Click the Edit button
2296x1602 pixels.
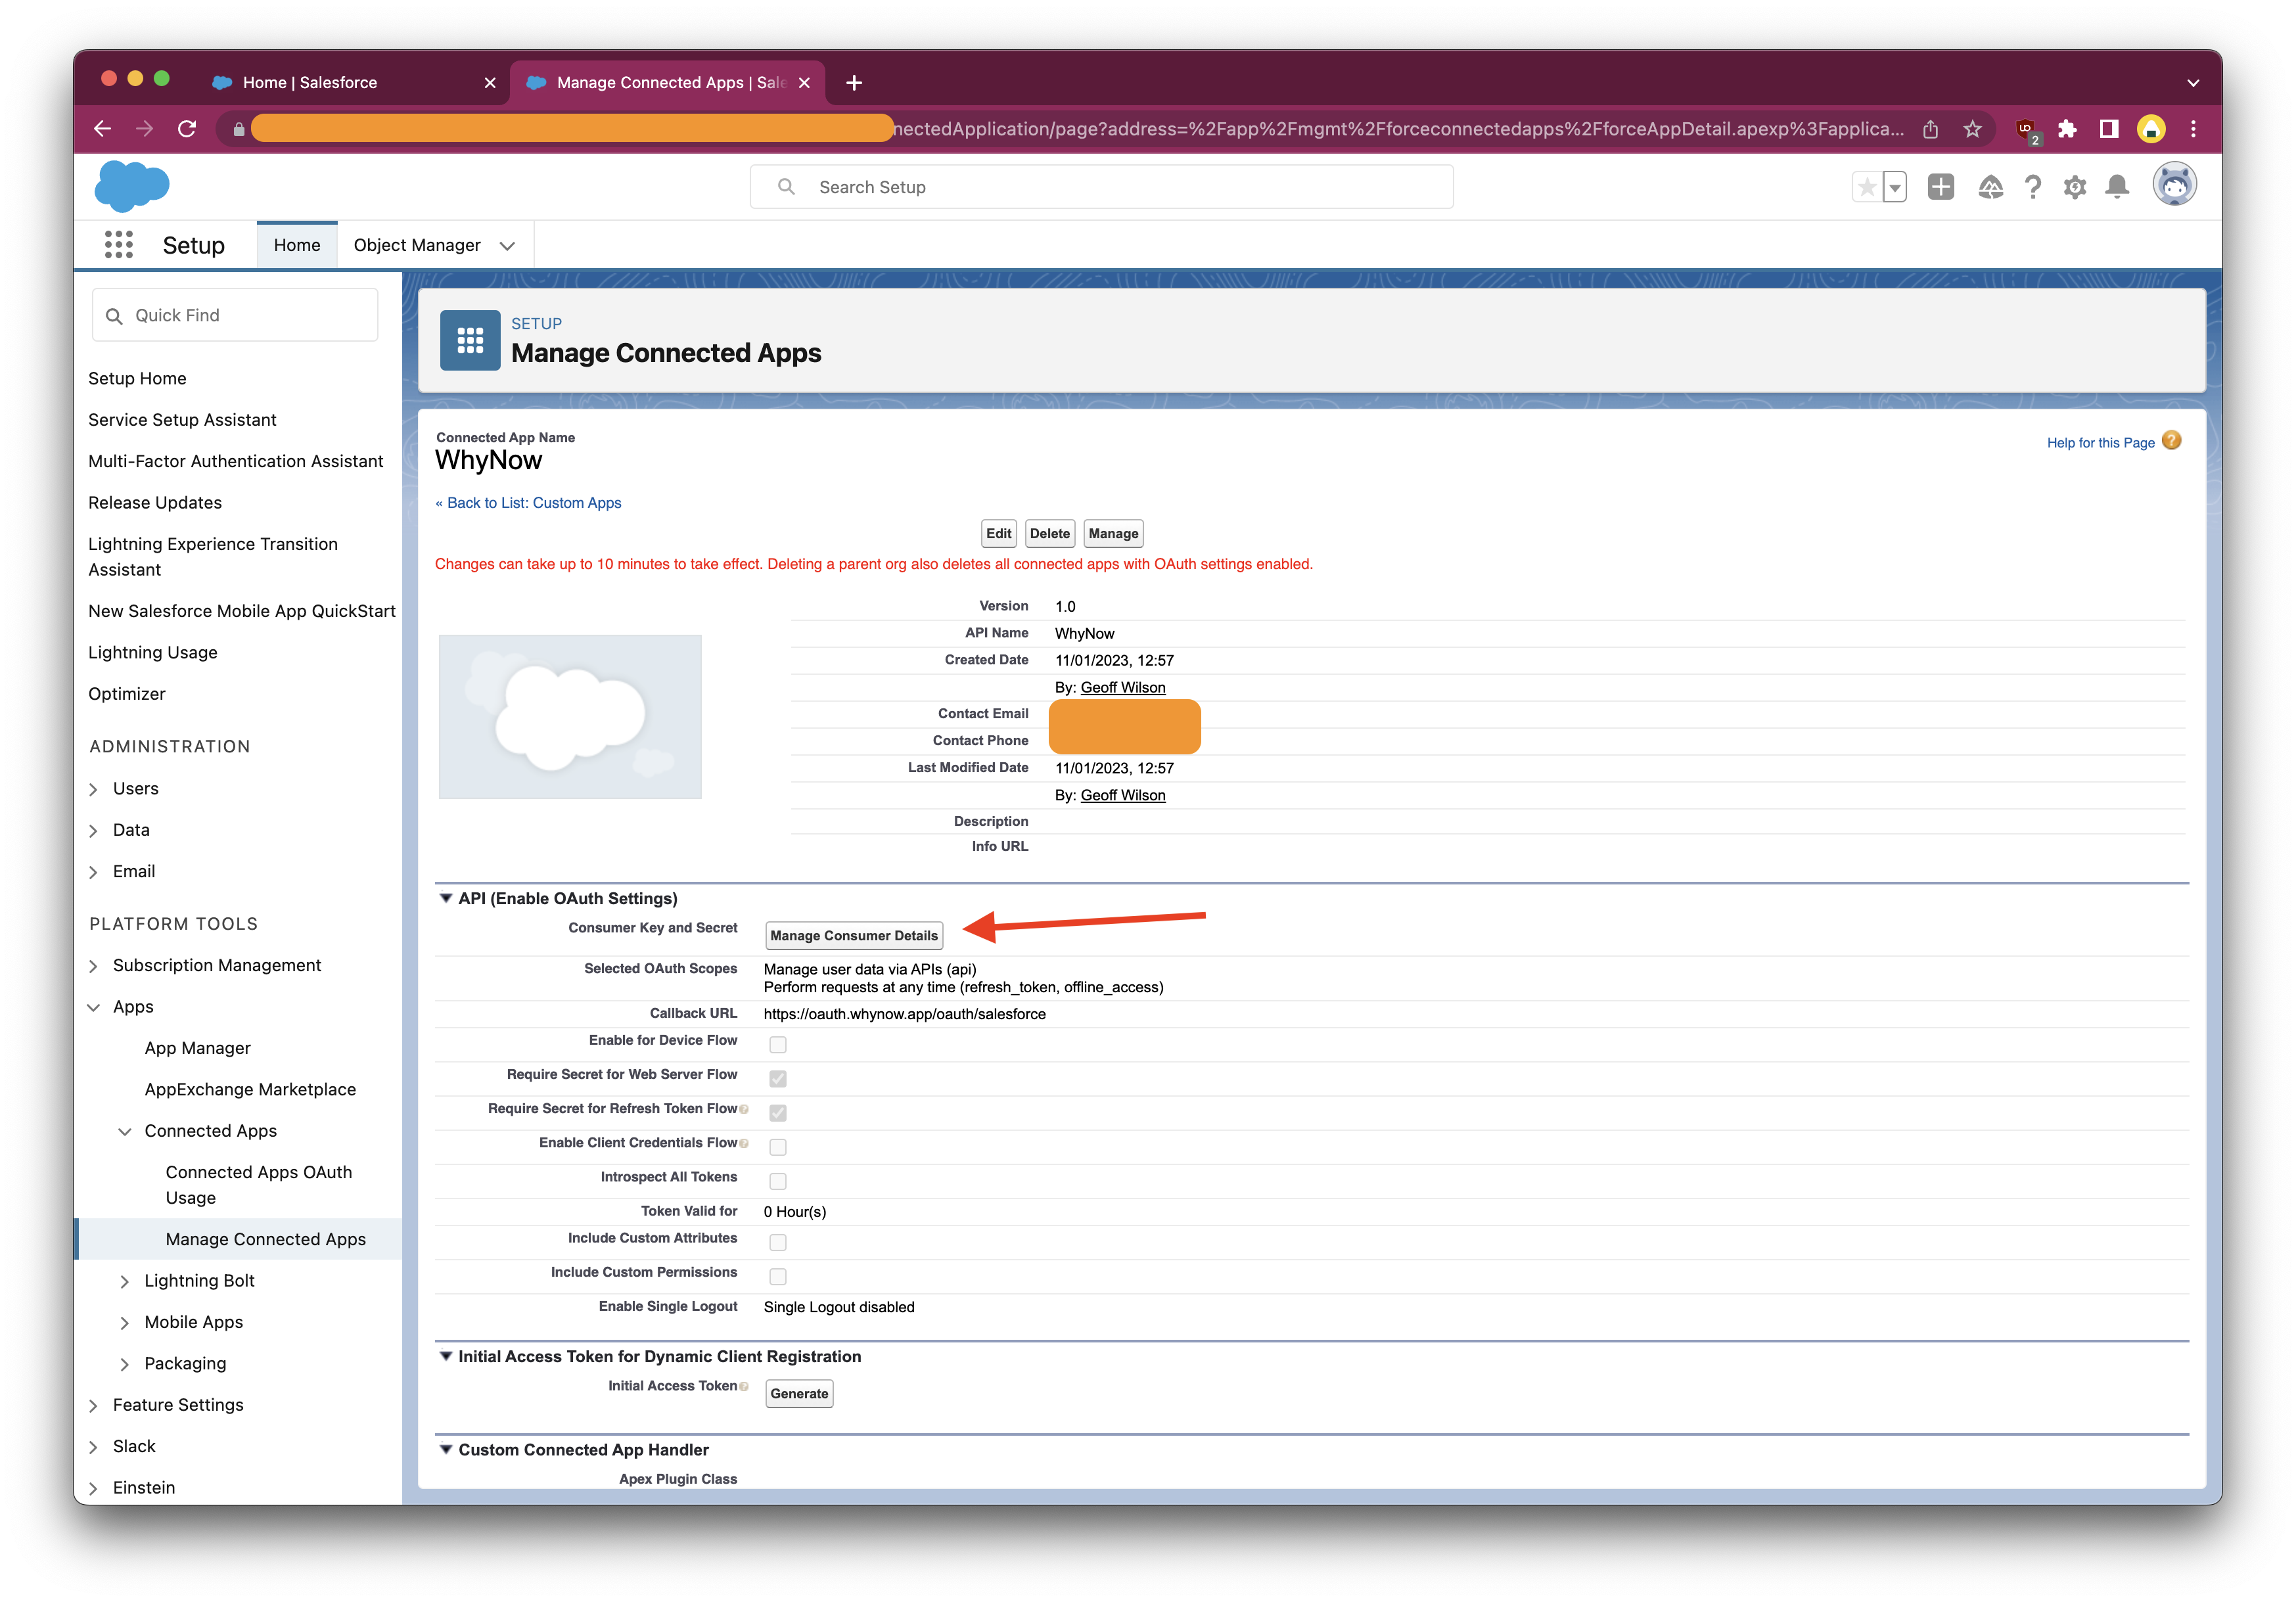(x=998, y=534)
